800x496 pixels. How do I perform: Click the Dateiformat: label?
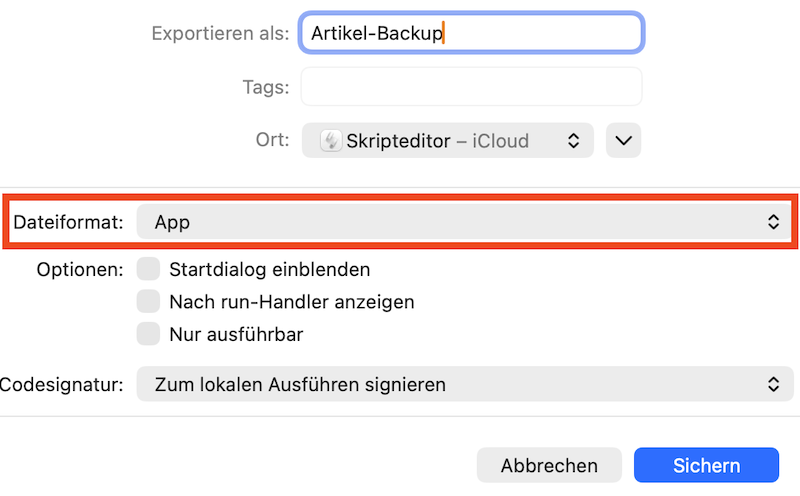[68, 222]
